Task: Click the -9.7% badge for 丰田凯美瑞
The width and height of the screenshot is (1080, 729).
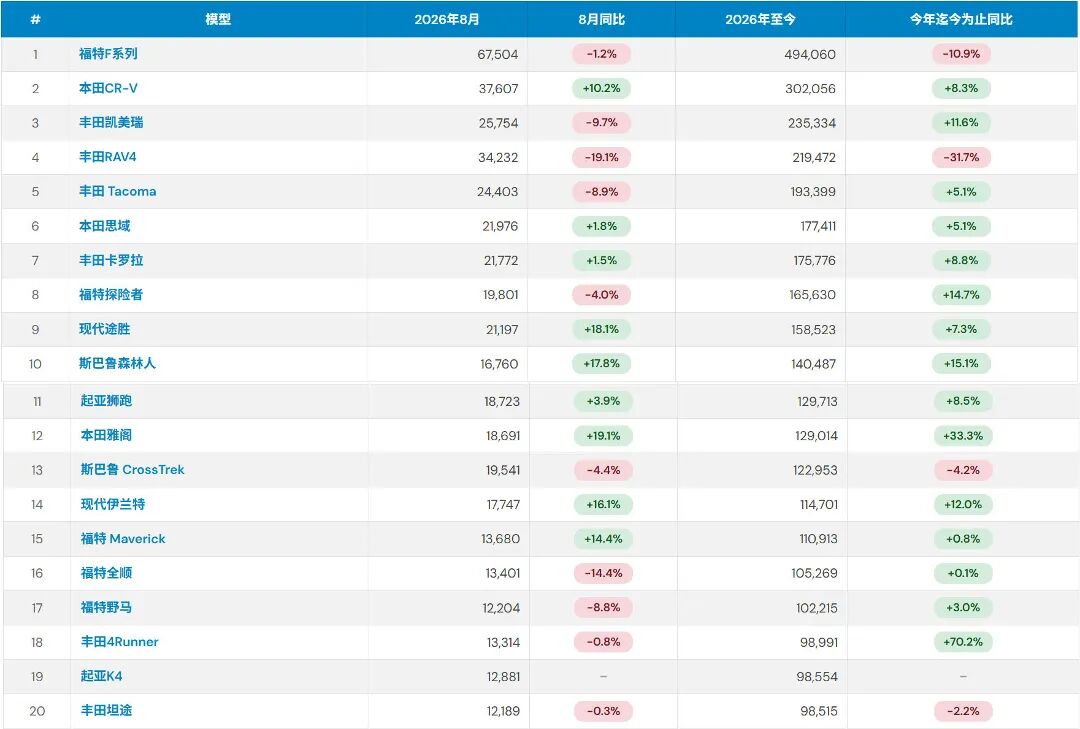Action: click(x=601, y=123)
